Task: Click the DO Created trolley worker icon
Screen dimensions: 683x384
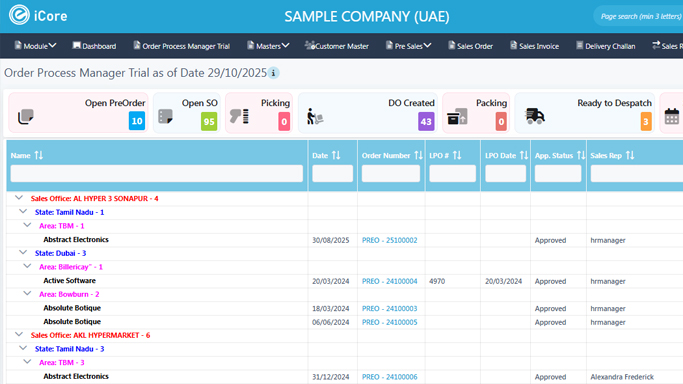Action: (x=314, y=117)
